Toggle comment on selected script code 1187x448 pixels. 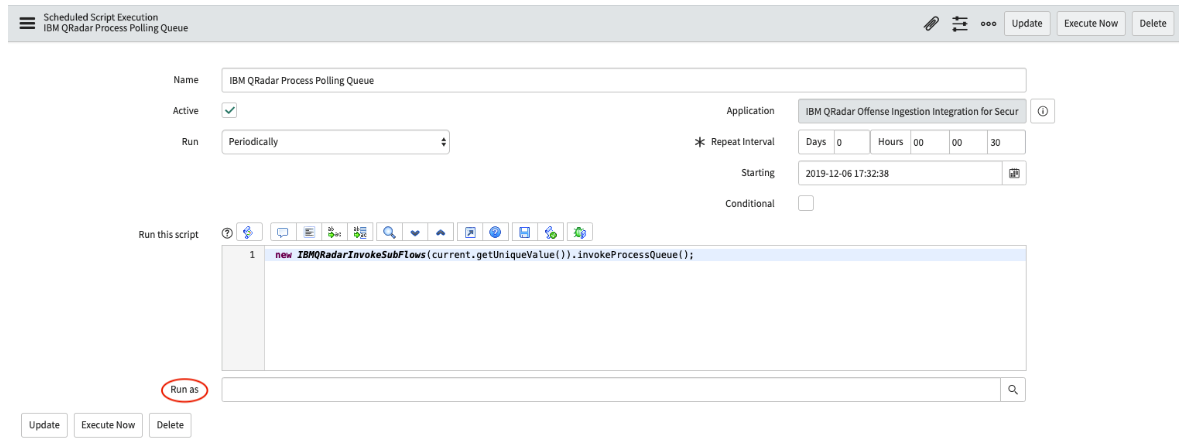282,232
